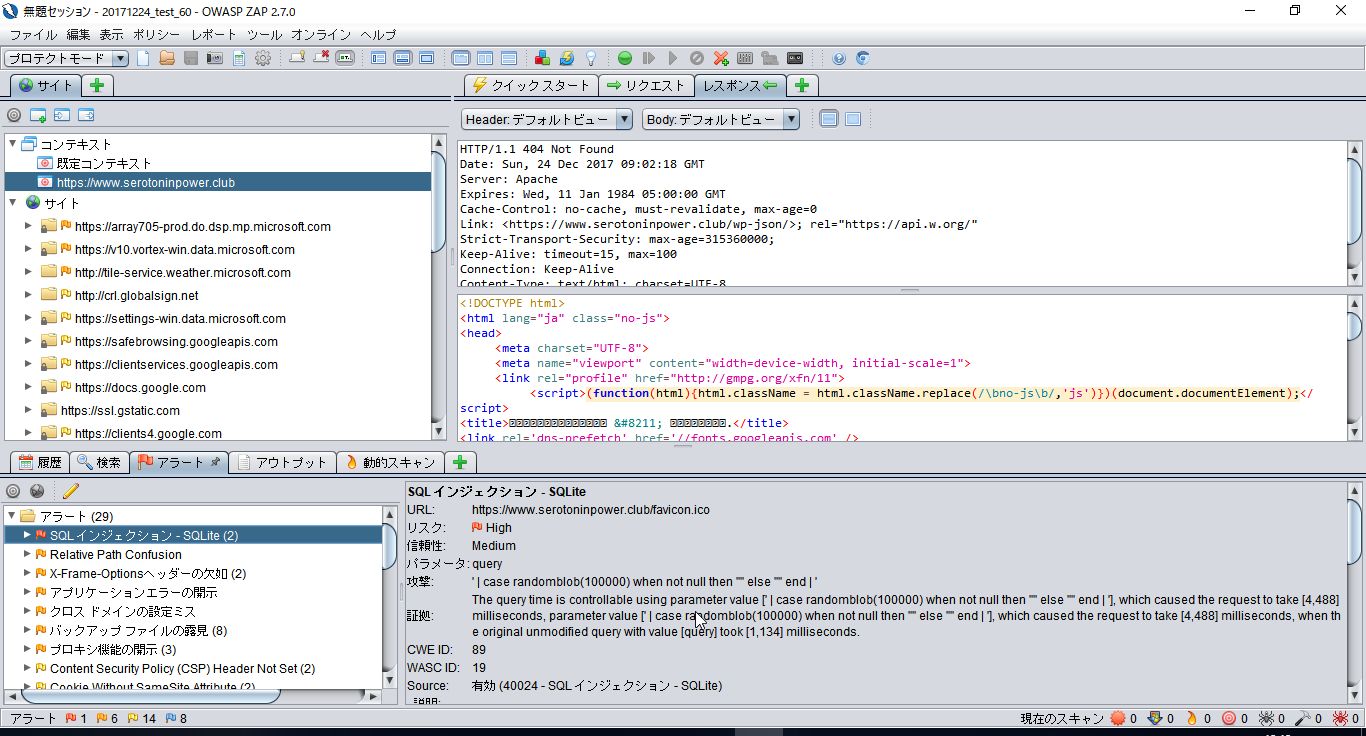Open Session Properties from the toolbar
The width and height of the screenshot is (1366, 736).
239,58
